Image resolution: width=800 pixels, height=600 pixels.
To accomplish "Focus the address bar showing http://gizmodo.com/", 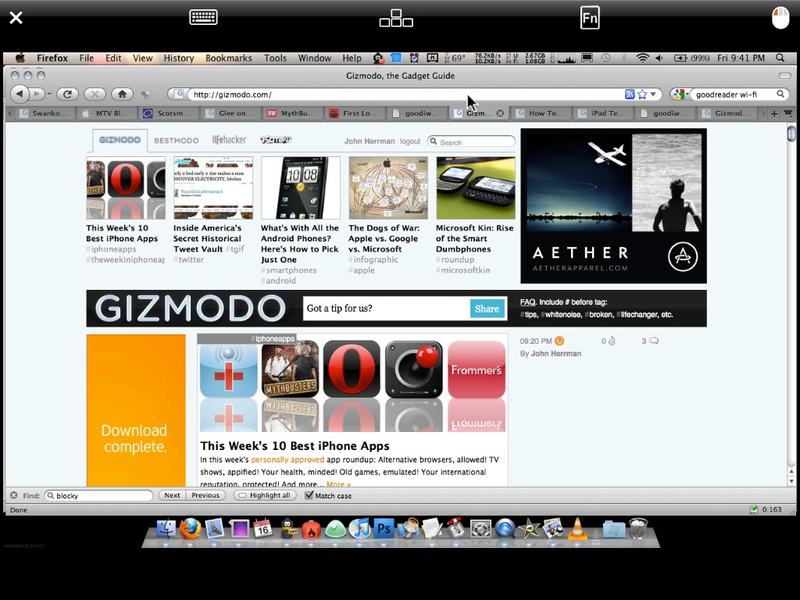I will 406,94.
